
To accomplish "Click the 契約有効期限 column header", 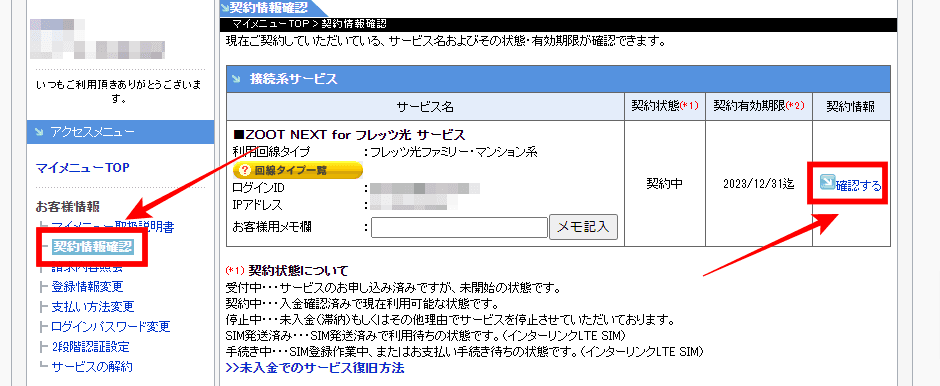I will point(759,106).
